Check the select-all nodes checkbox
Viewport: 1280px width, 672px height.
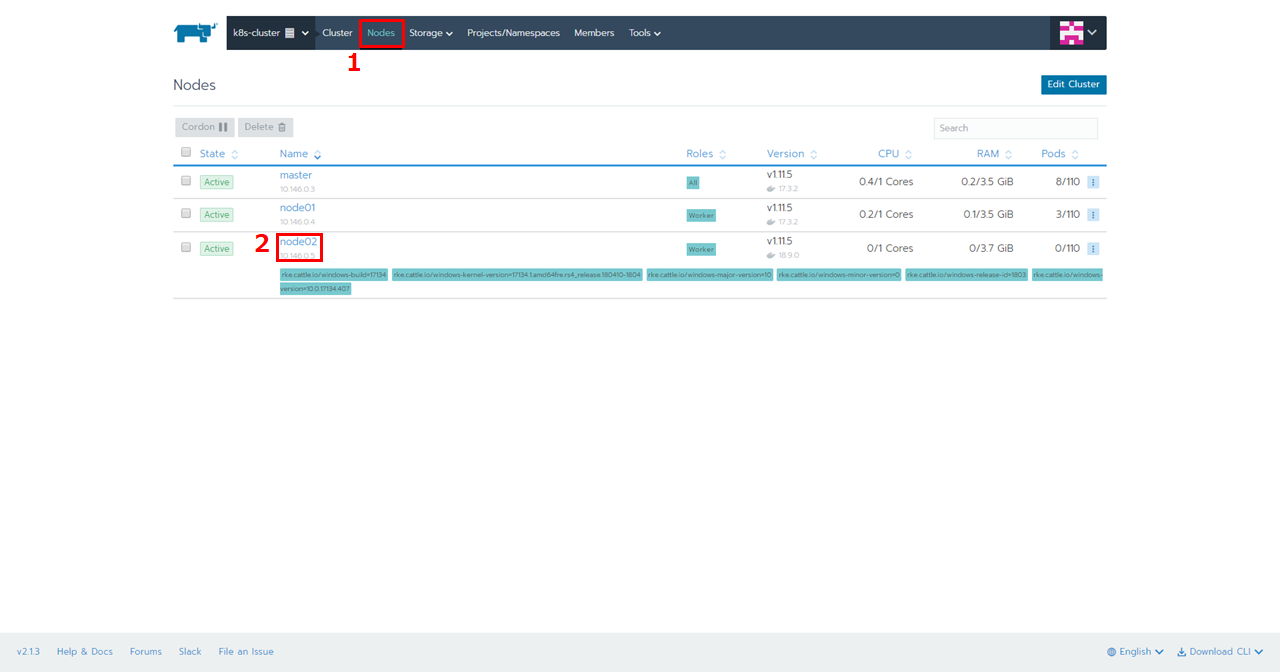click(x=186, y=152)
